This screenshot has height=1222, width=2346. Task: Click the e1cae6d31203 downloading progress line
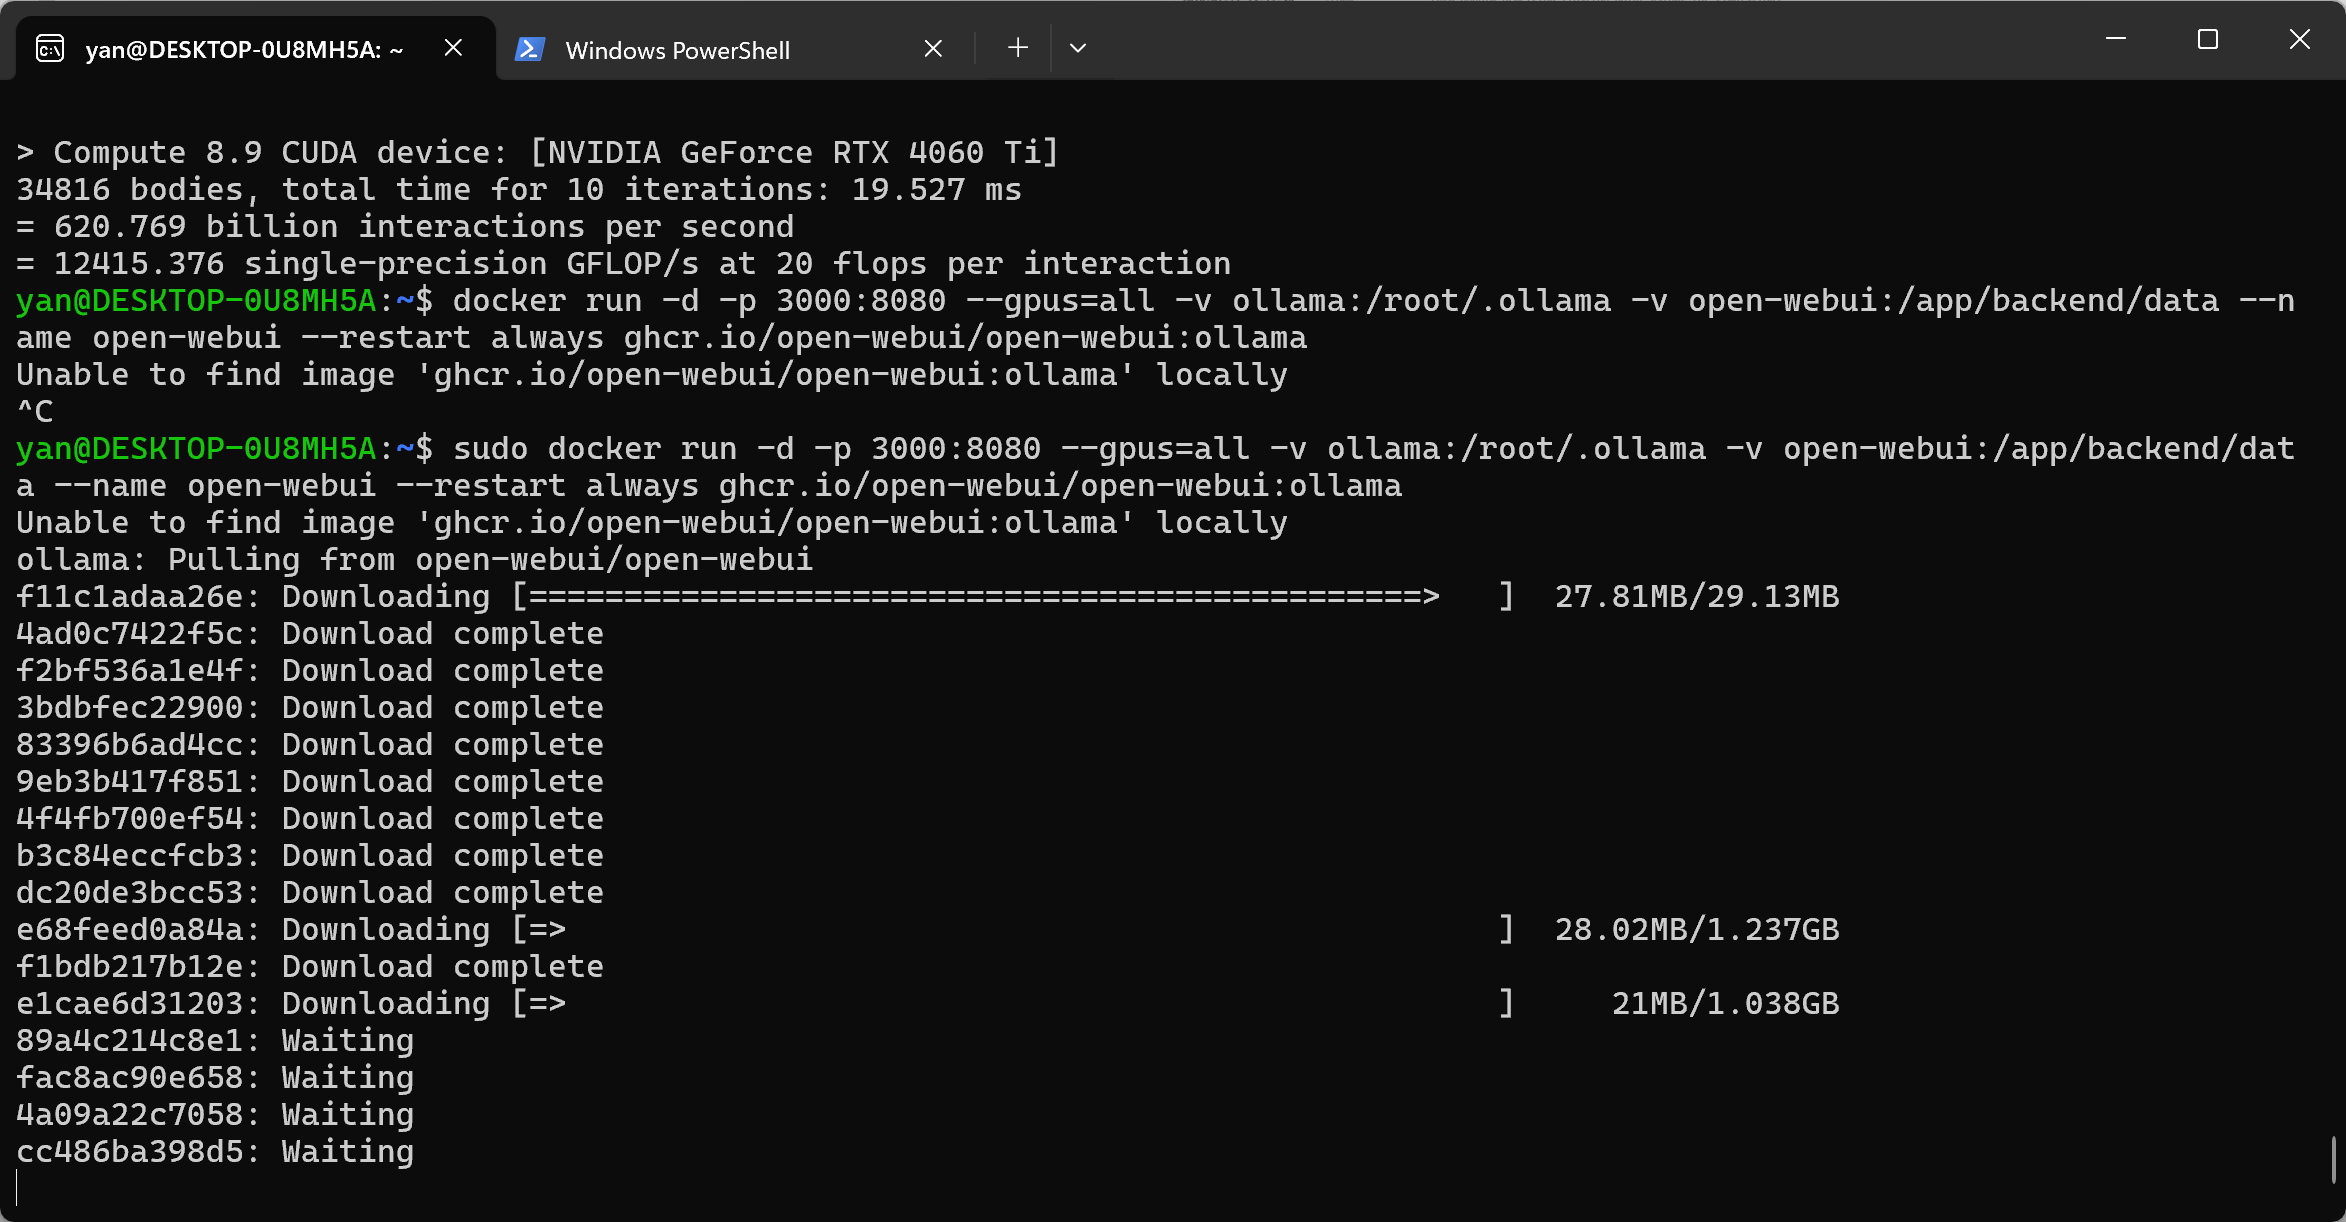click(x=928, y=1004)
